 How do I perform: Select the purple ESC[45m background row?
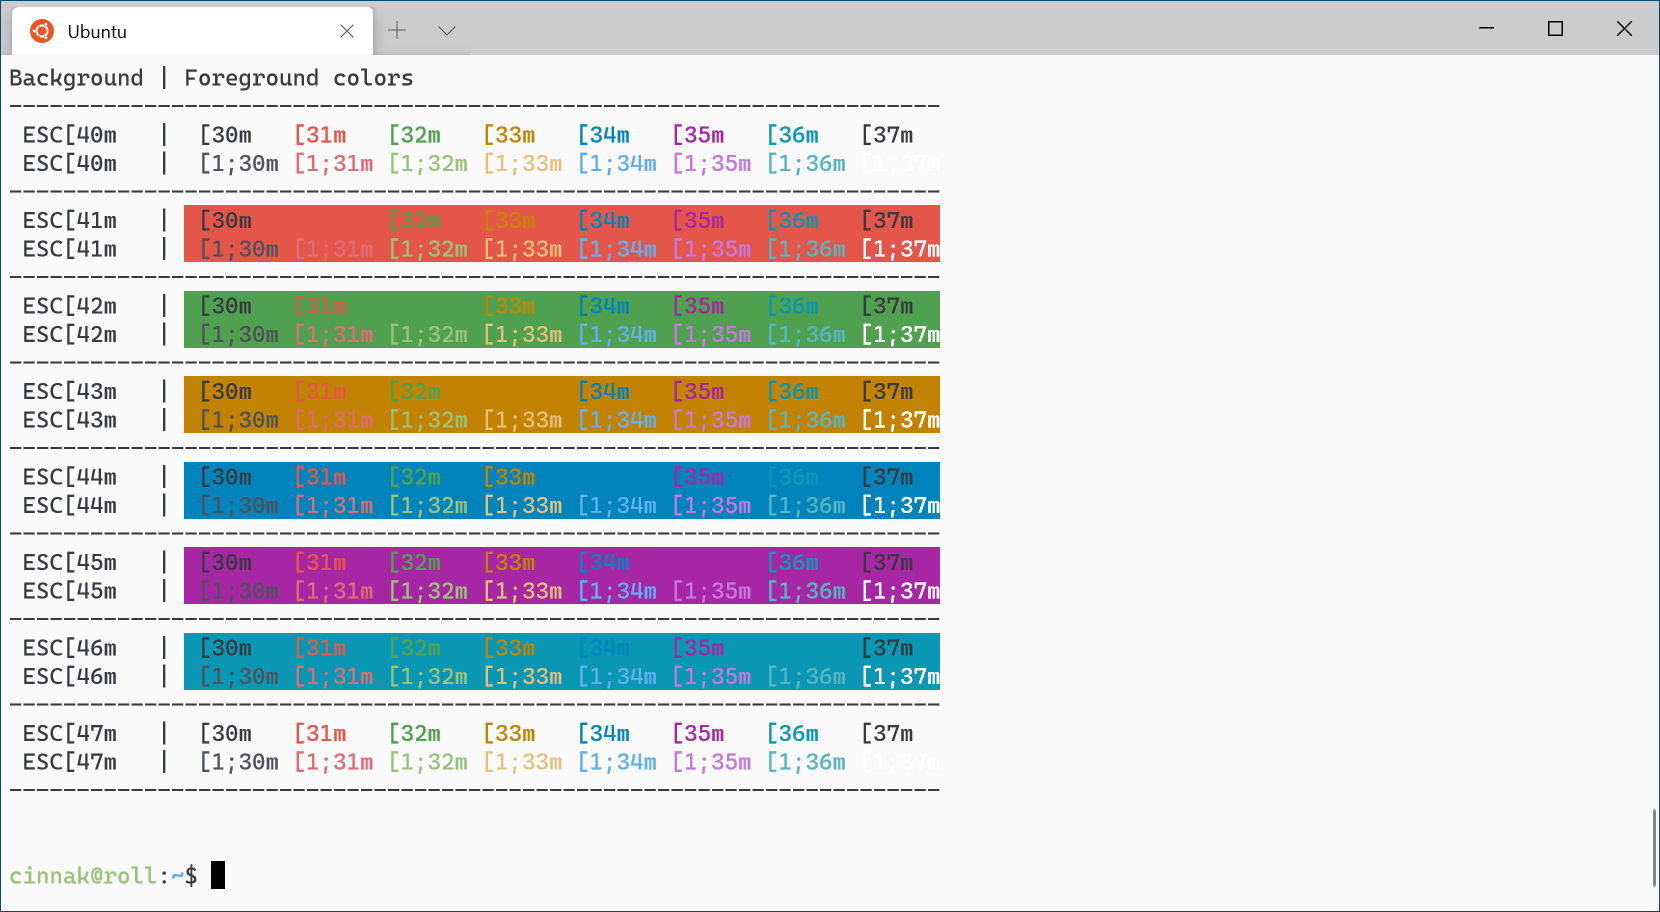pyautogui.click(x=560, y=576)
